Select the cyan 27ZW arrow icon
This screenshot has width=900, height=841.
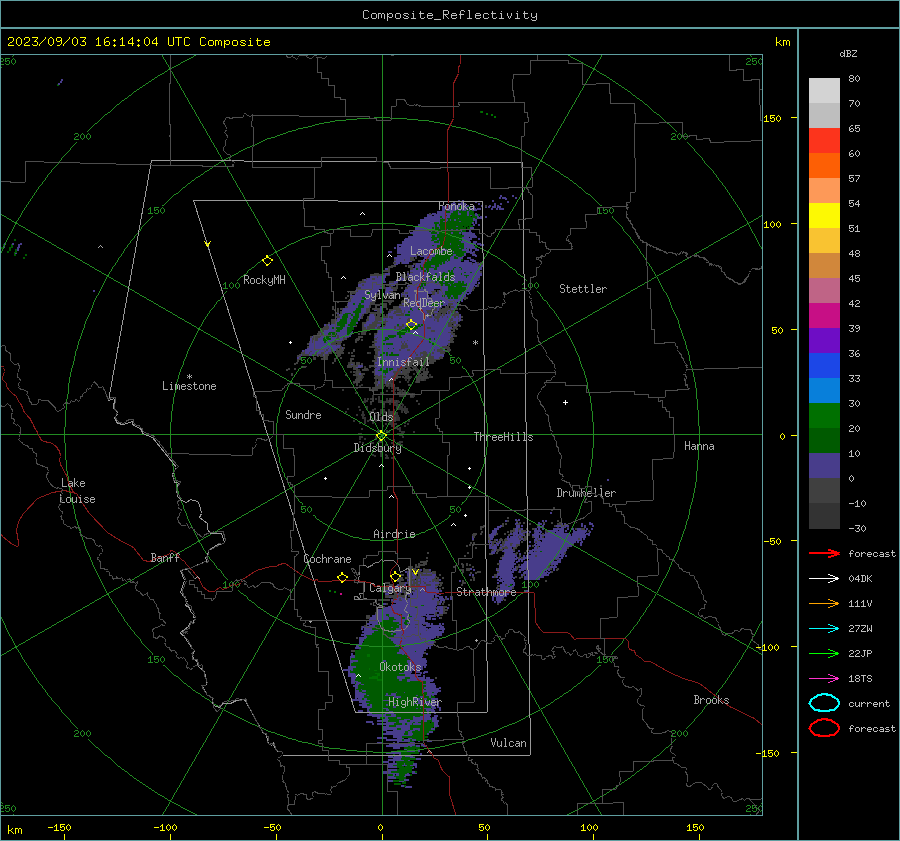click(824, 629)
